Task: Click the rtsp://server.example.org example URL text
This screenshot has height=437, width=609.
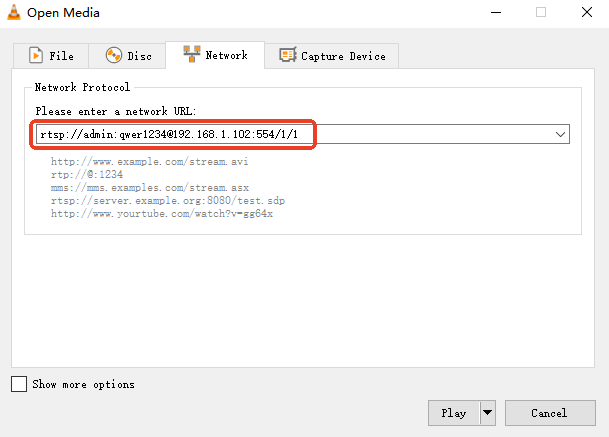Action: 168,201
